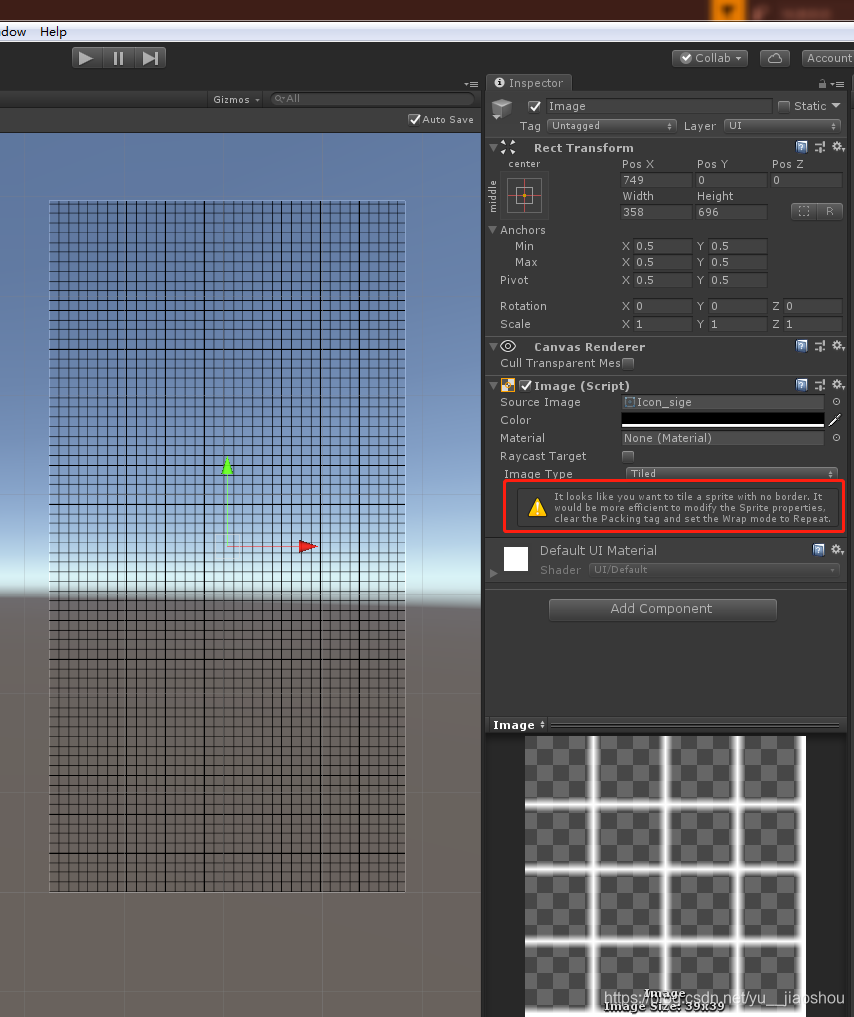Open the anchor presets box
The width and height of the screenshot is (854, 1017).
tap(524, 195)
